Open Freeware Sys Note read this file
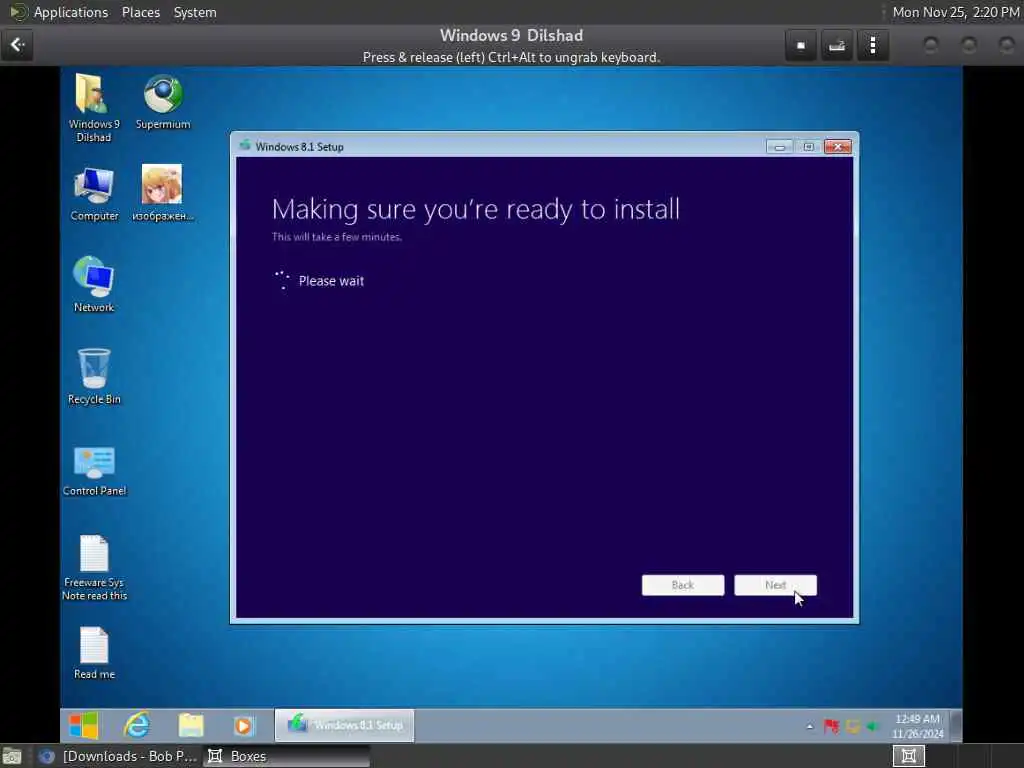Image resolution: width=1024 pixels, height=768 pixels. pos(94,567)
